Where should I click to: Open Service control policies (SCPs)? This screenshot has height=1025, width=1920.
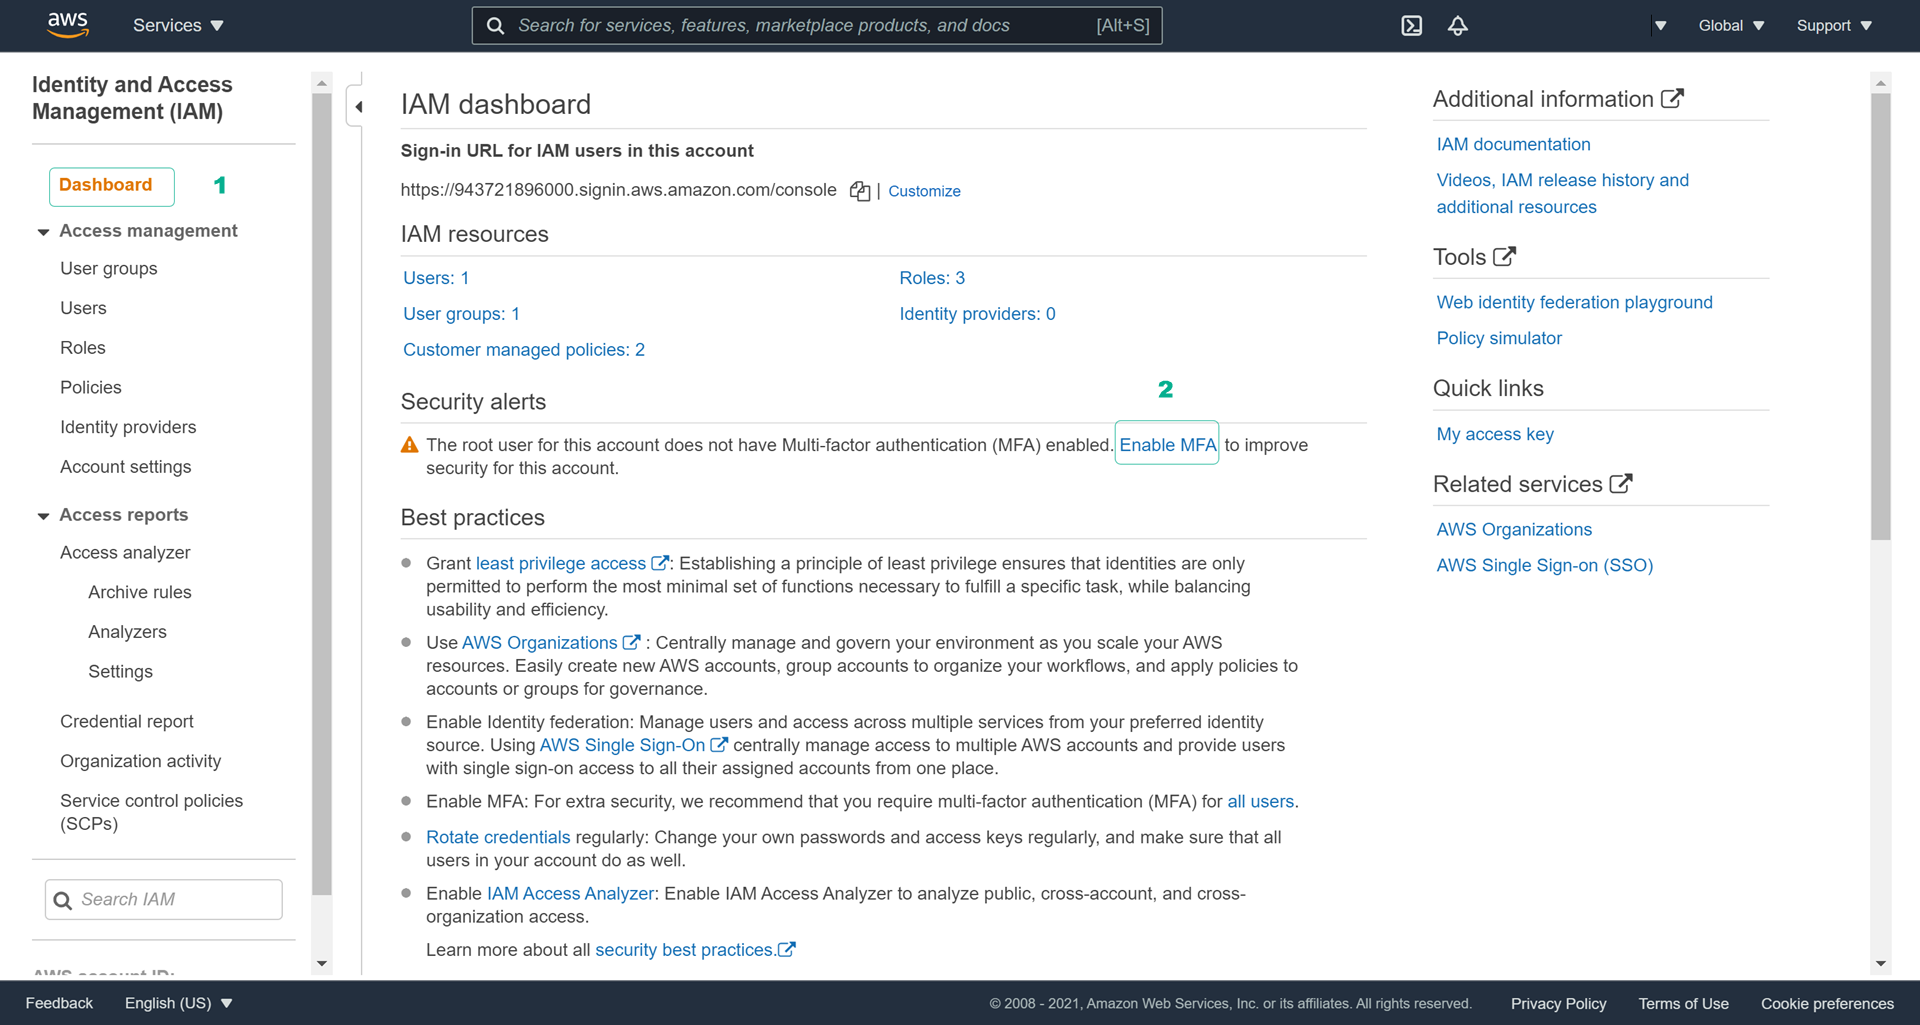(x=151, y=812)
